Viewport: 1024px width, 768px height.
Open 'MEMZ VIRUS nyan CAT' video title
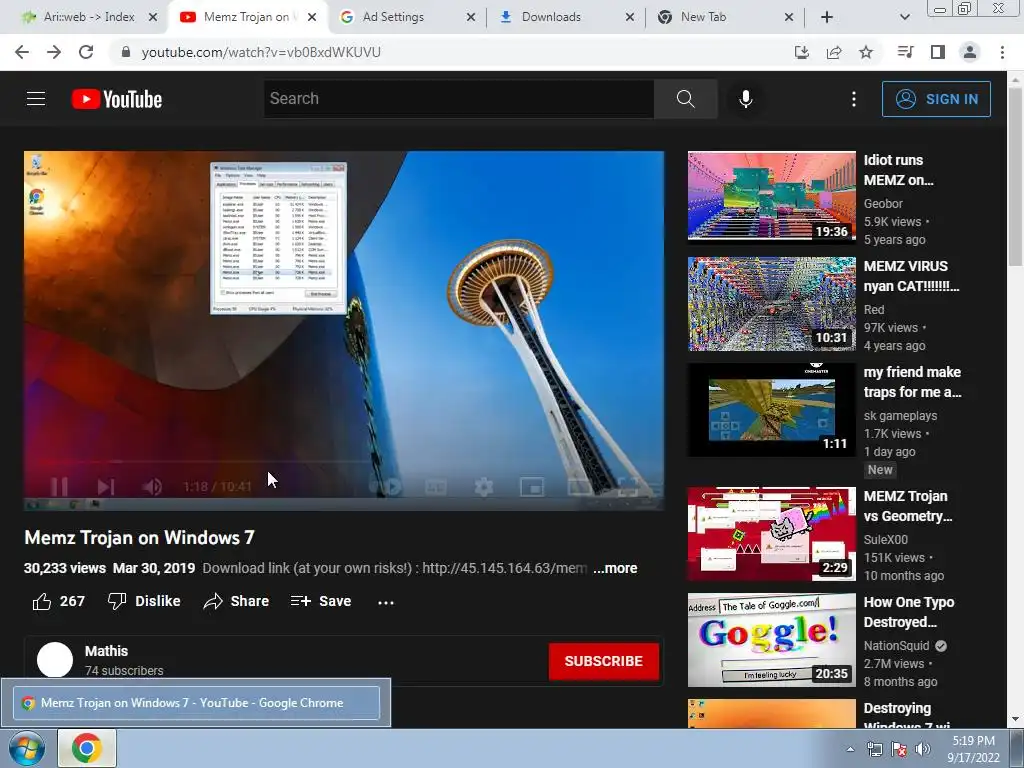tap(911, 276)
